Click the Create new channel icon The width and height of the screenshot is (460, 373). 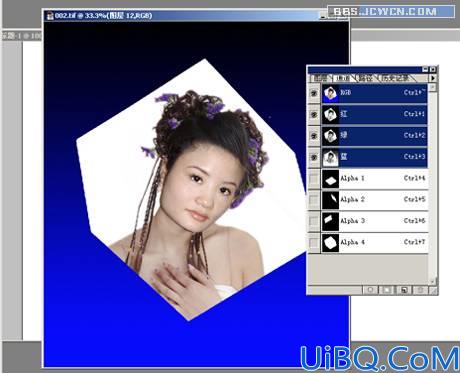[x=404, y=290]
